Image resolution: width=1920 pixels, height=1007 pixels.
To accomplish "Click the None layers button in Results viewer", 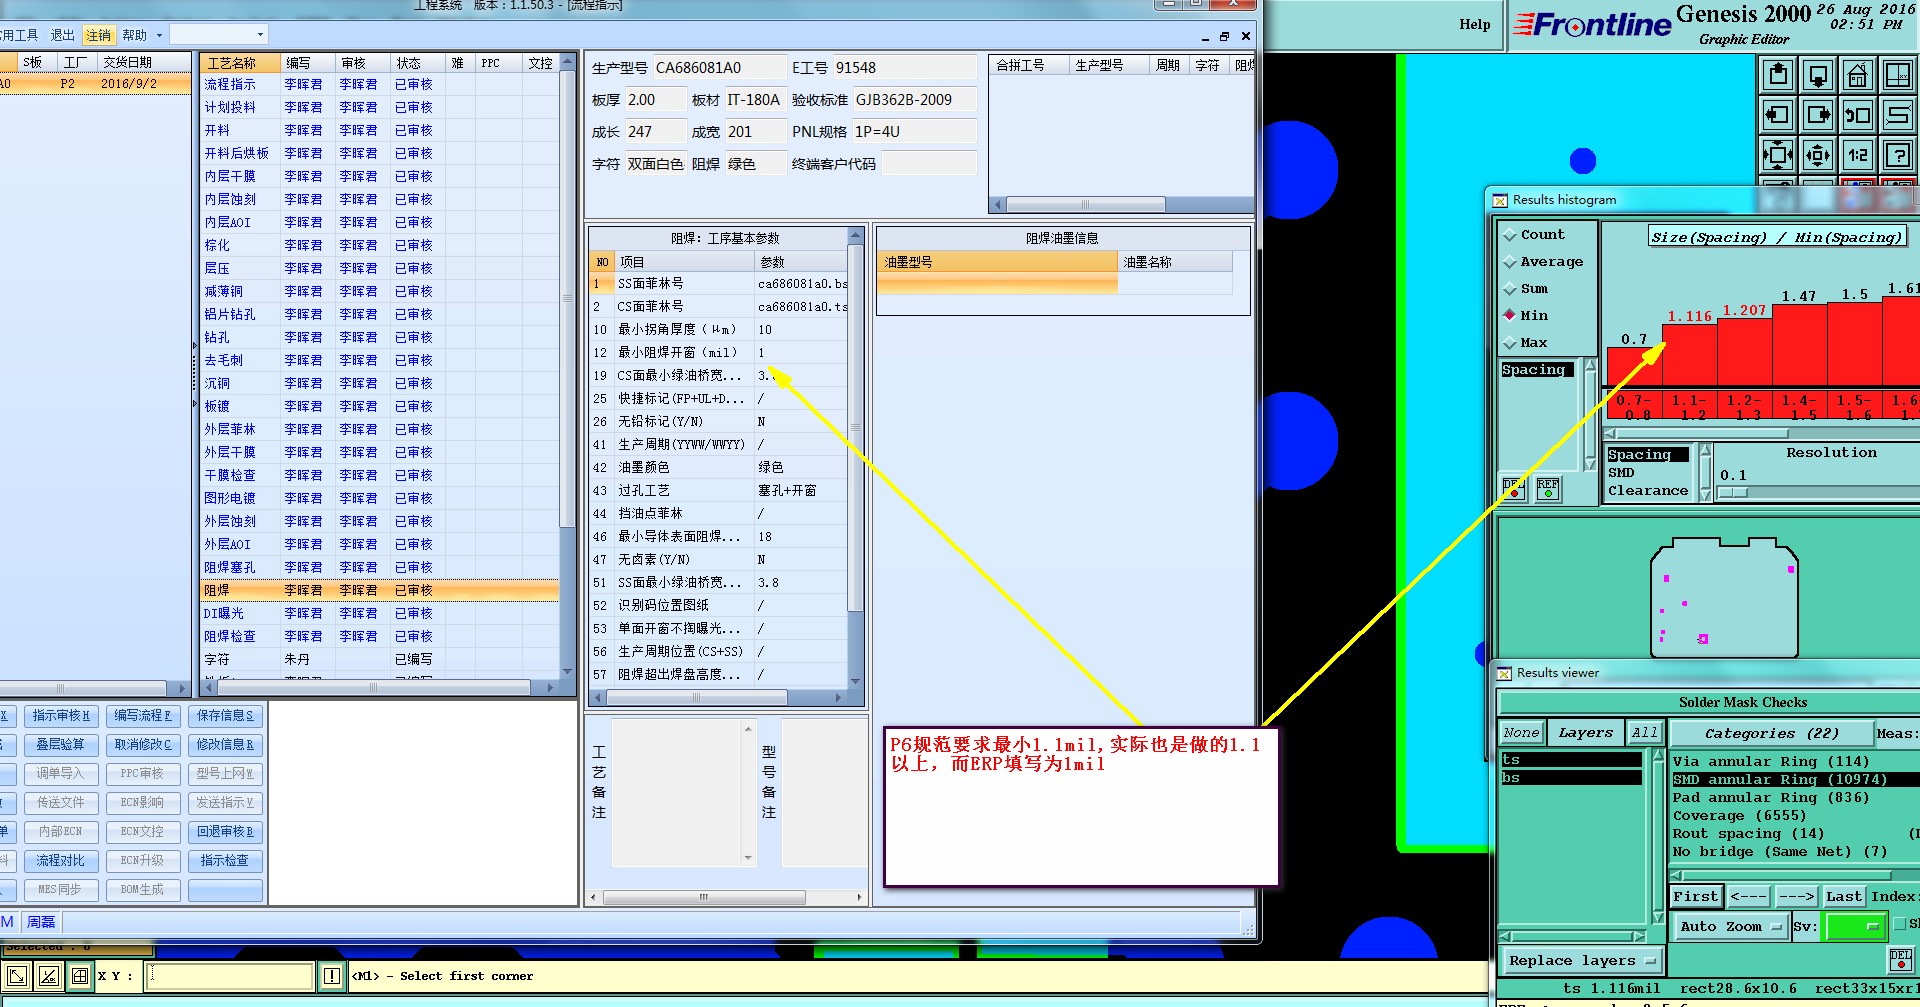I will coord(1521,733).
